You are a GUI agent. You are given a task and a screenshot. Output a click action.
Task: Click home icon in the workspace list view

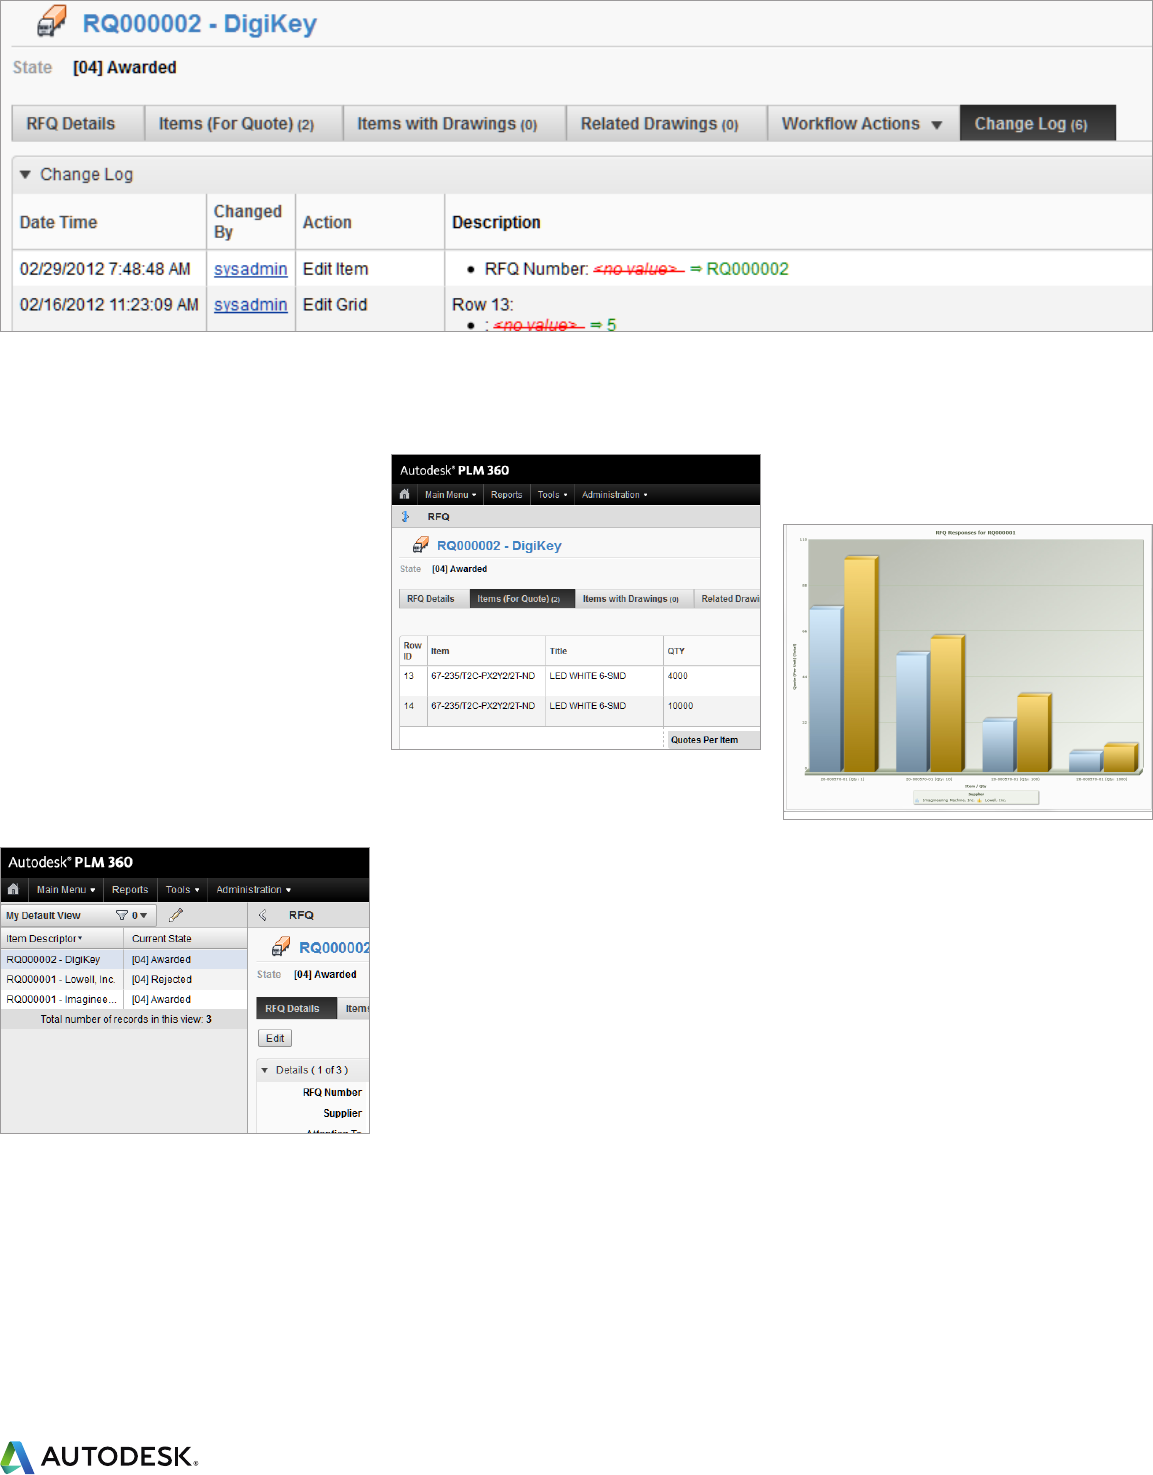pyautogui.click(x=13, y=889)
